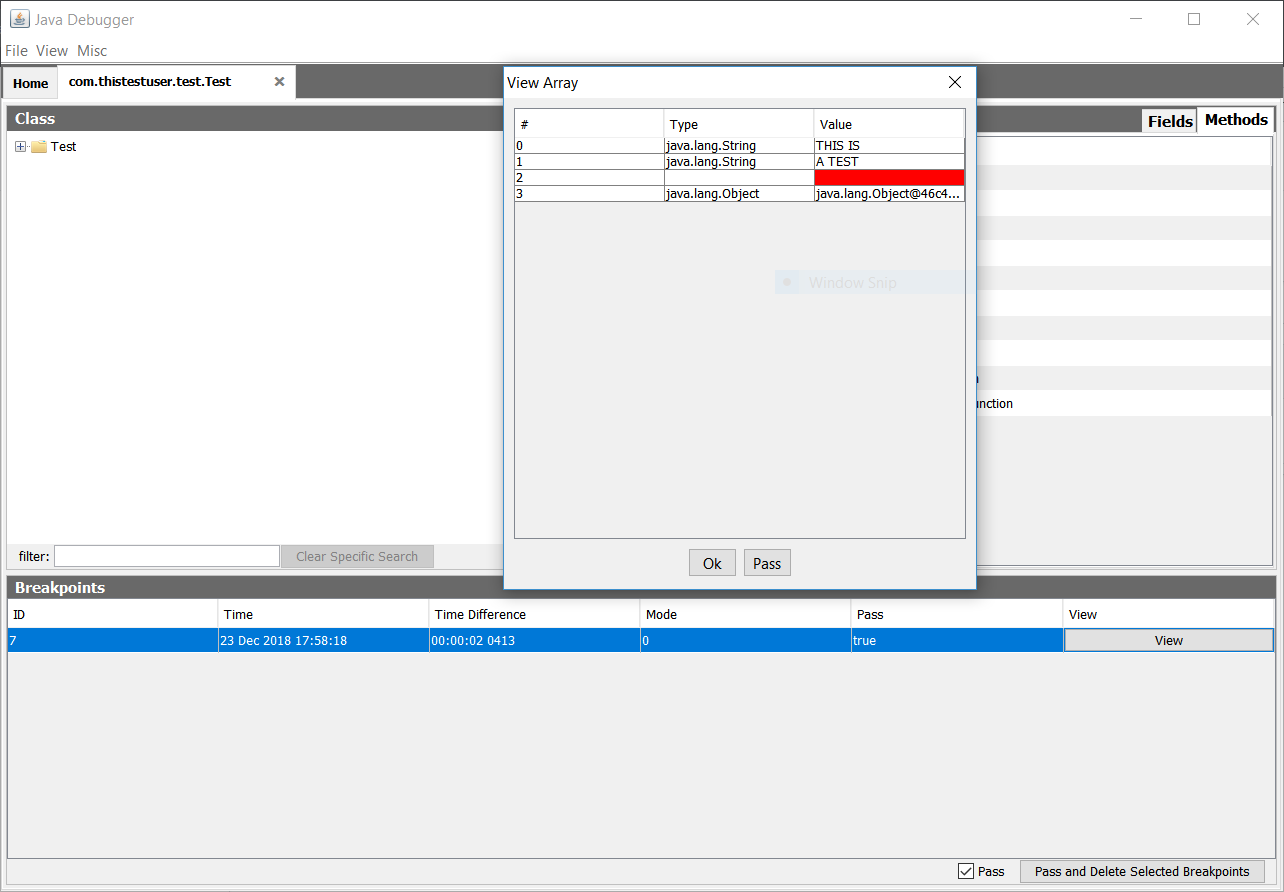Viewport: 1284px width, 892px height.
Task: Select the java.lang.Object@46c4 value cell
Action: pos(889,194)
